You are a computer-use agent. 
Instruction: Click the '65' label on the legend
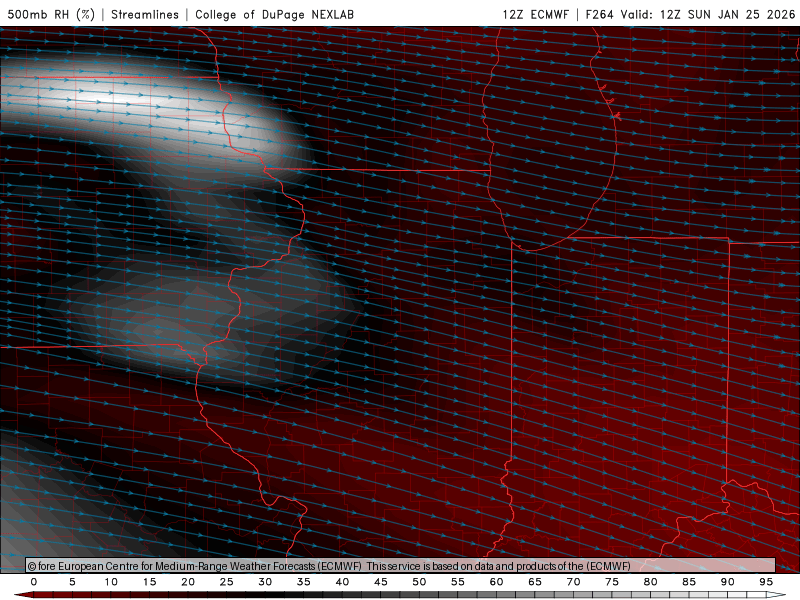[x=535, y=582]
